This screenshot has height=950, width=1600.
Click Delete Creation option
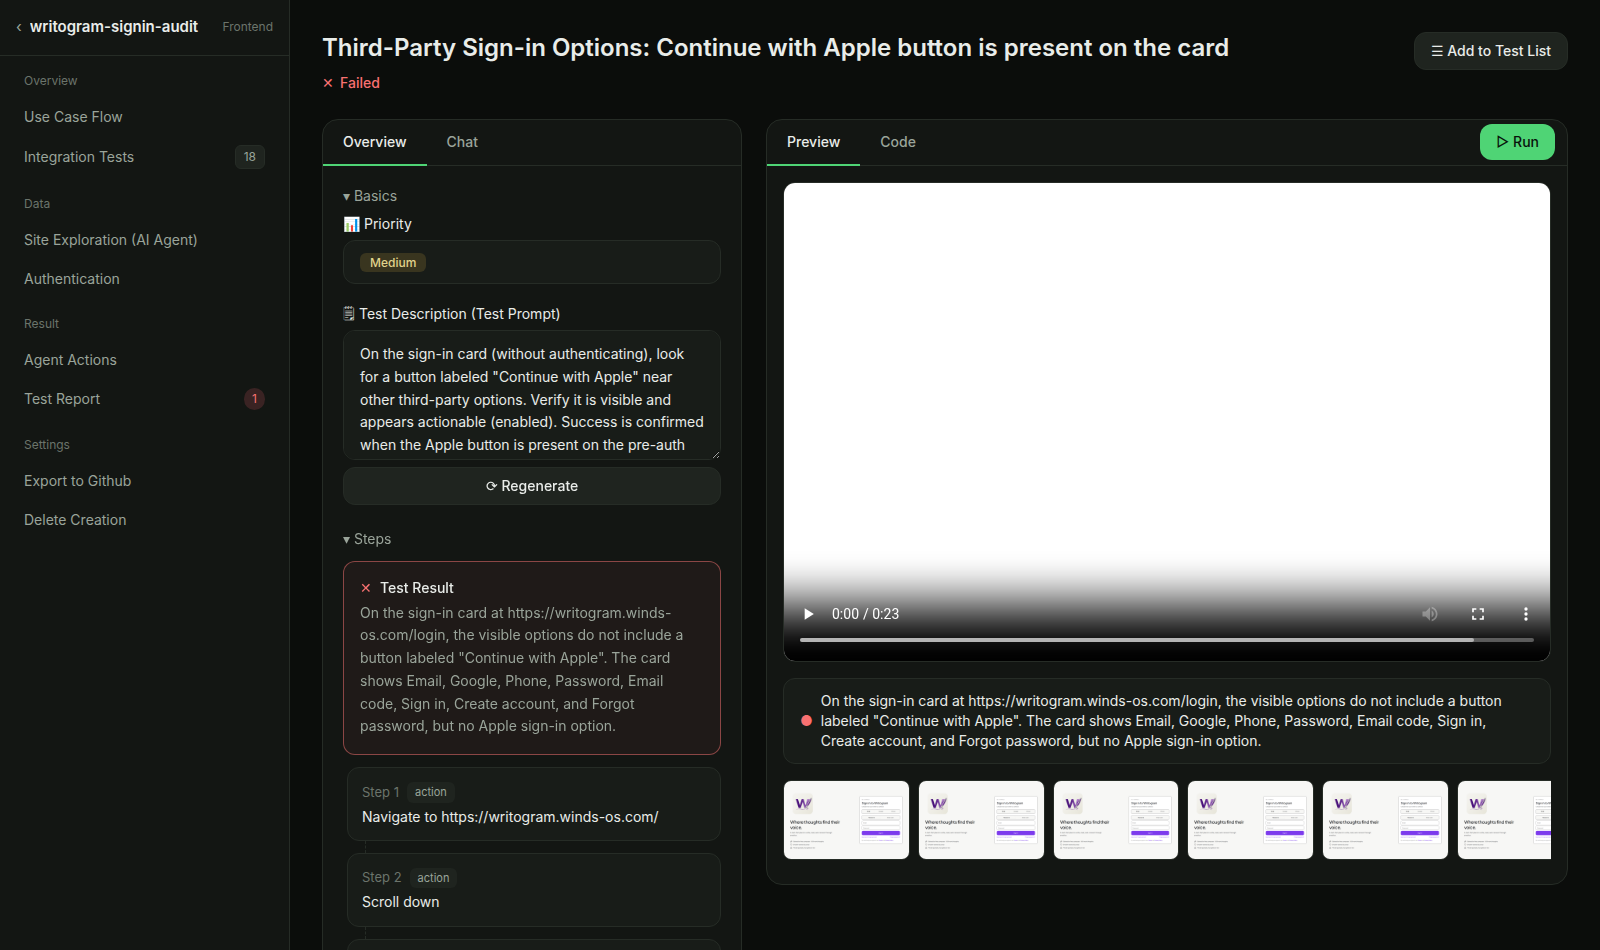tap(76, 520)
